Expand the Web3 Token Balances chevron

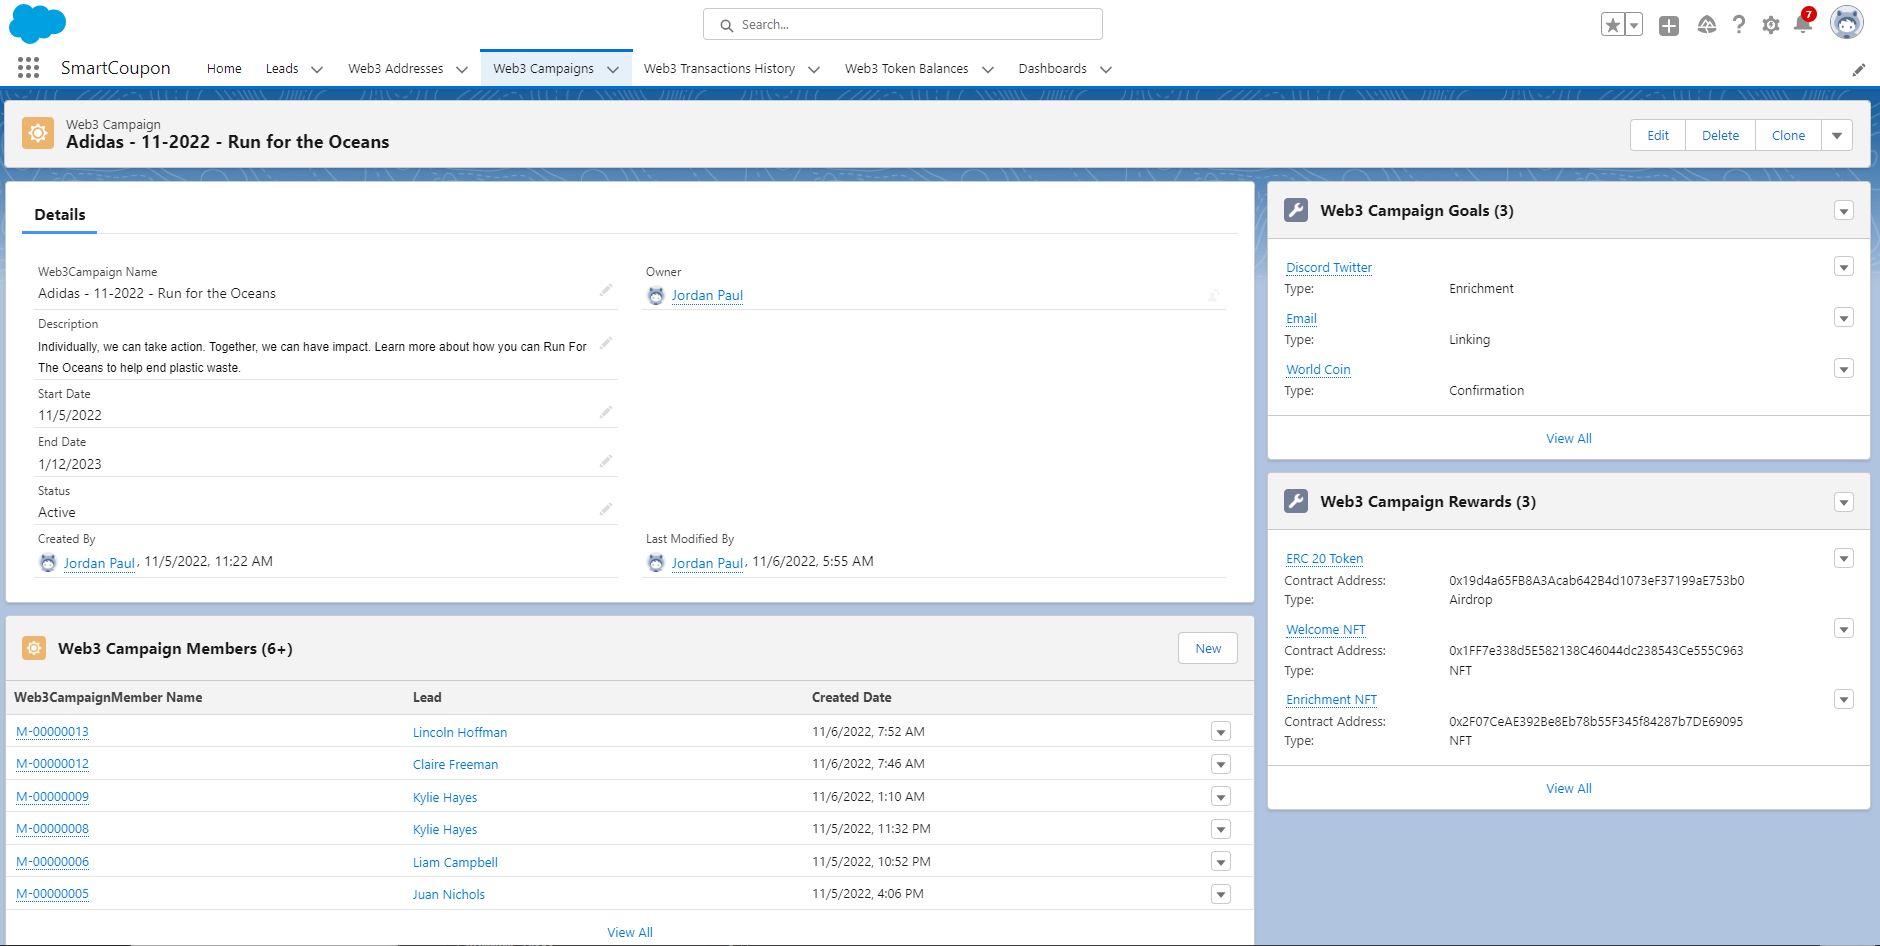tap(988, 69)
